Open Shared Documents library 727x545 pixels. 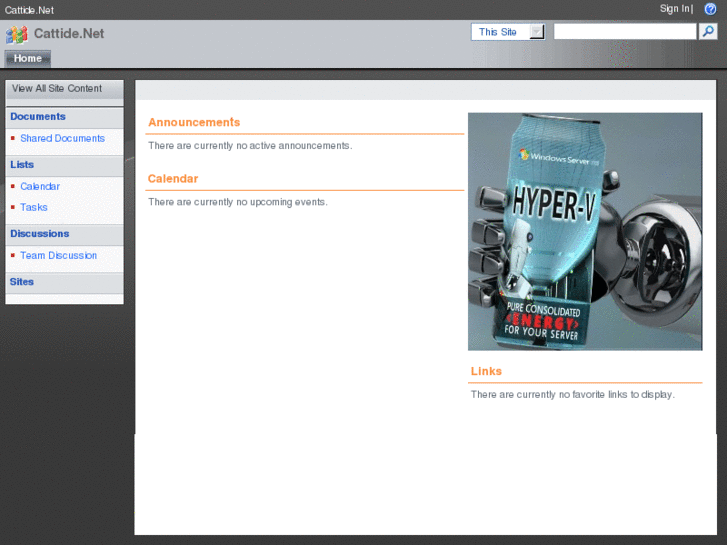(x=62, y=139)
